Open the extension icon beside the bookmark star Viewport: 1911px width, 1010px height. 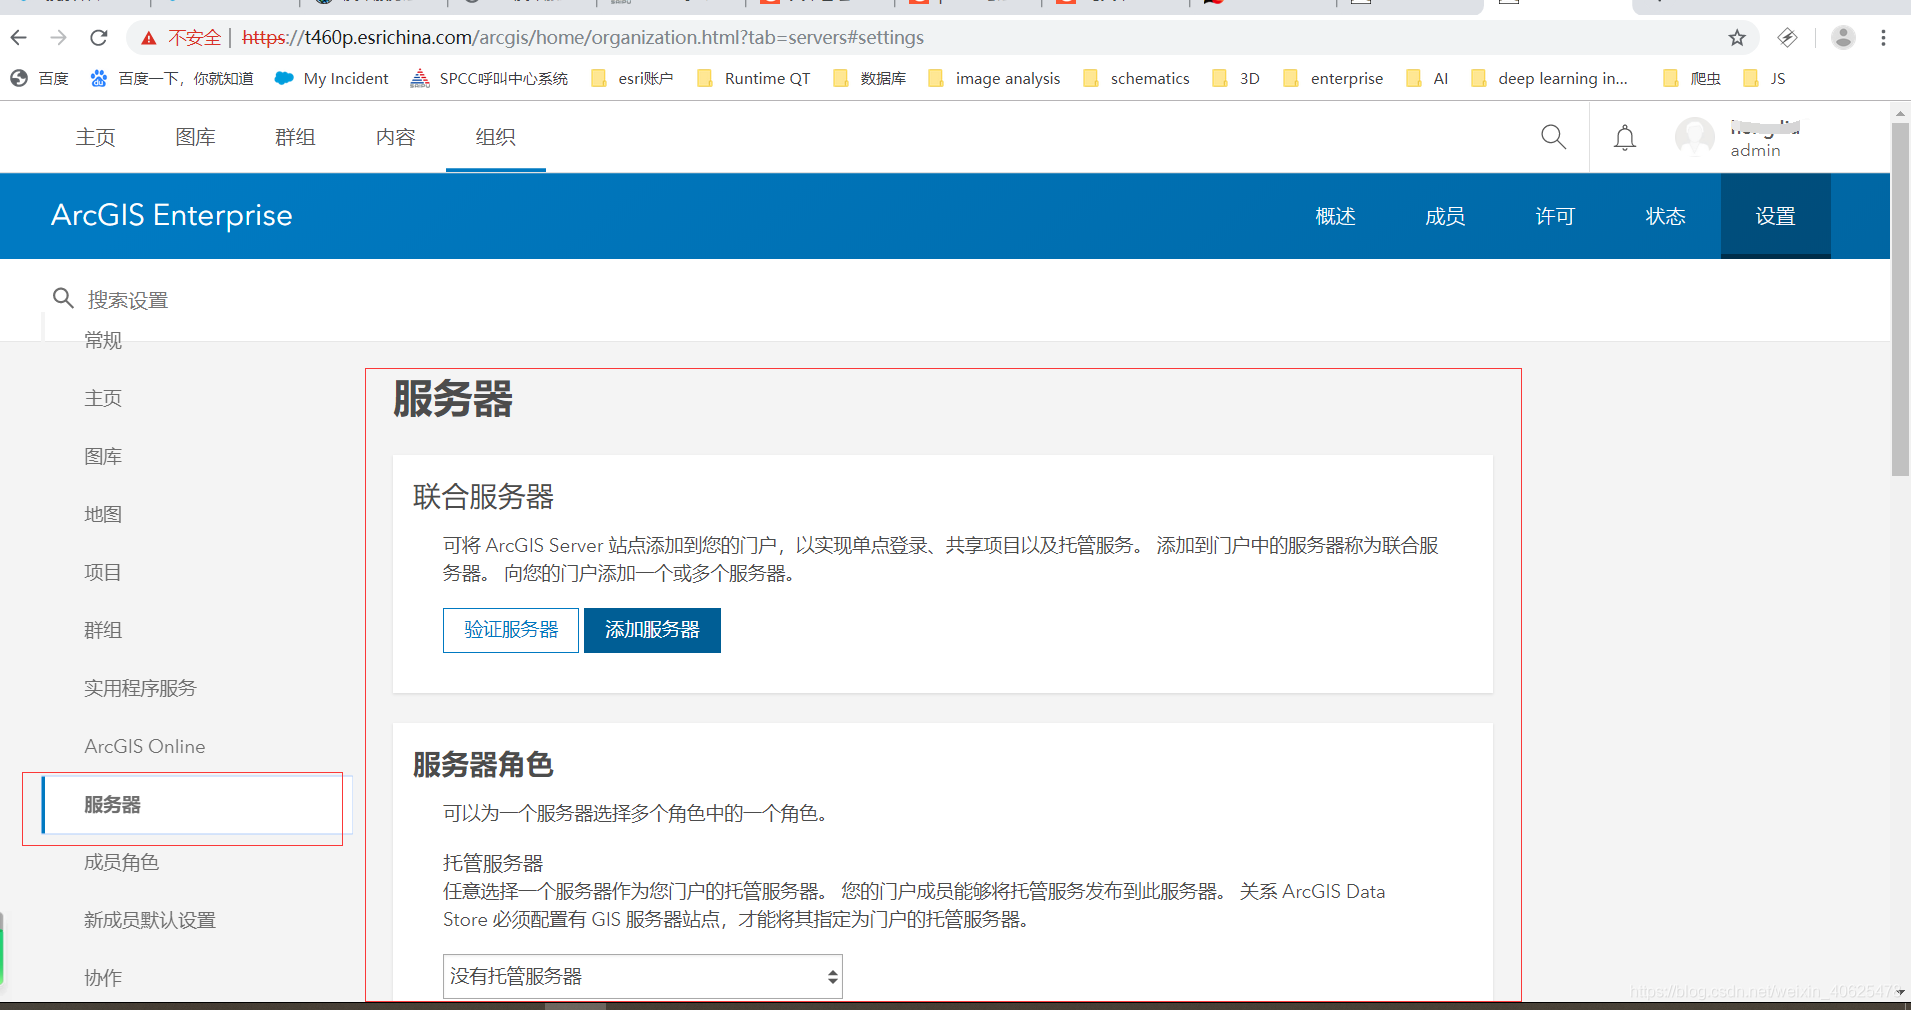click(x=1787, y=38)
